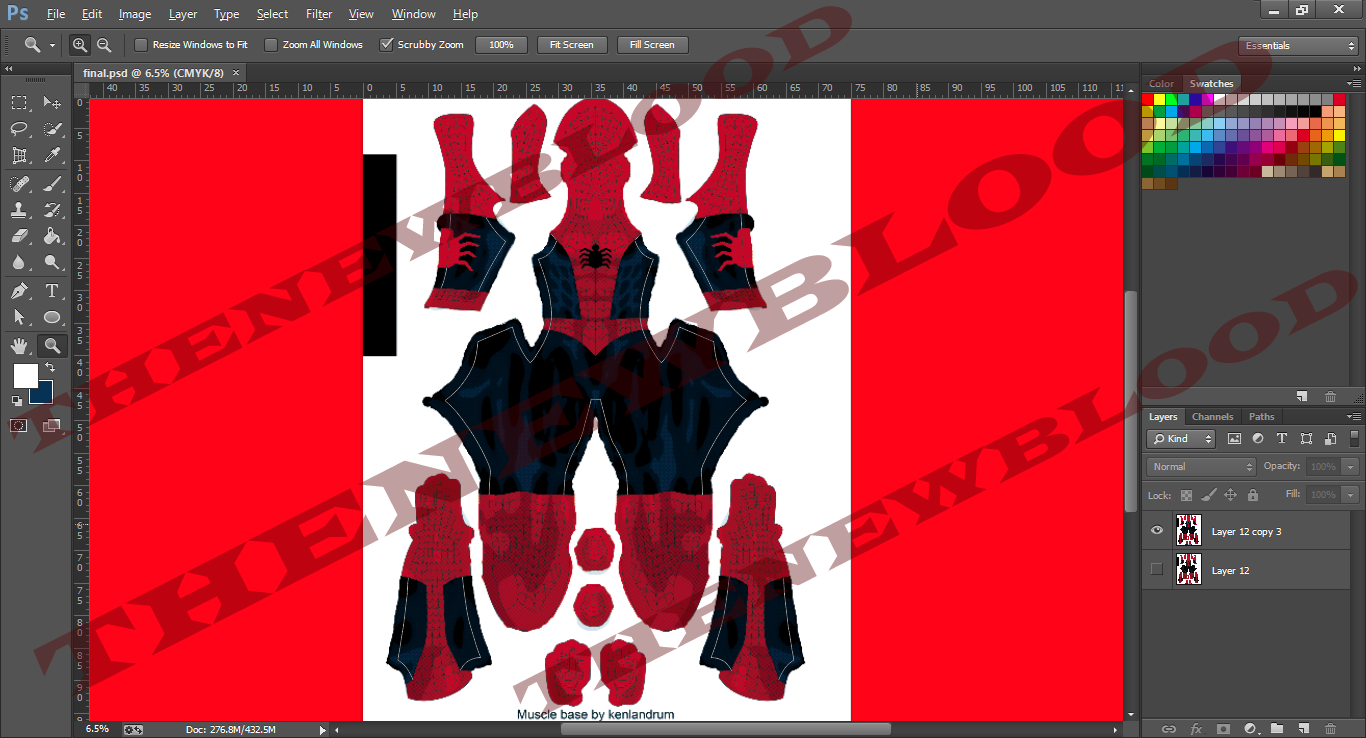Select the Healing Brush tool
Viewport: 1366px width, 738px height.
(19, 183)
